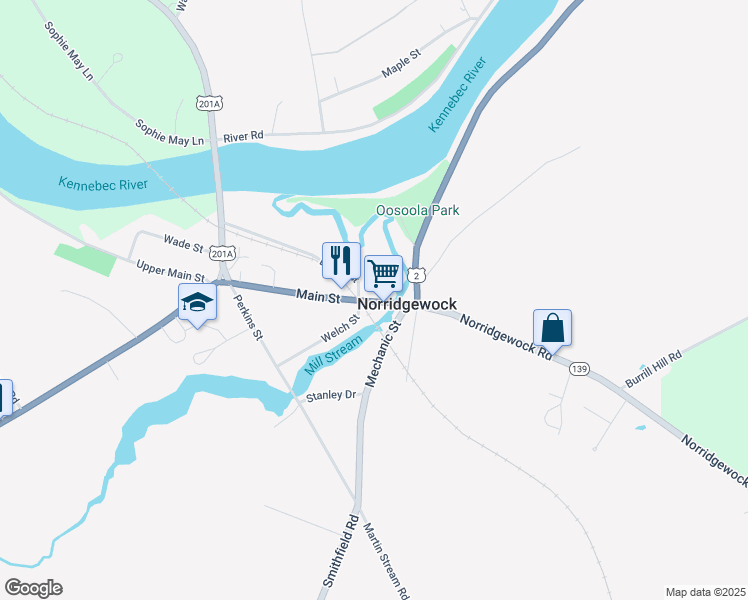Screen dimensions: 748x600
Task: Open the school graduation cap marker
Action: 197,302
